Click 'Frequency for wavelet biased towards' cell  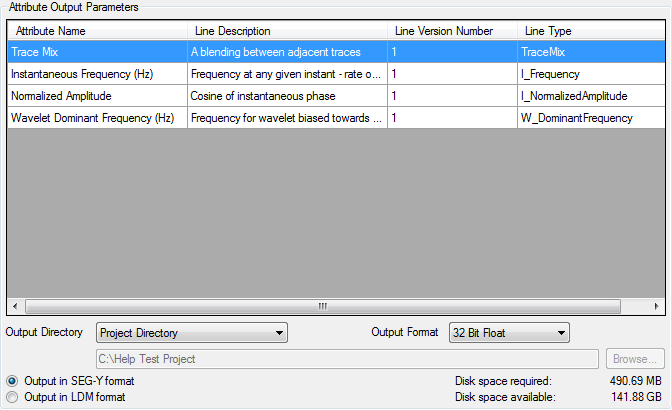point(287,118)
